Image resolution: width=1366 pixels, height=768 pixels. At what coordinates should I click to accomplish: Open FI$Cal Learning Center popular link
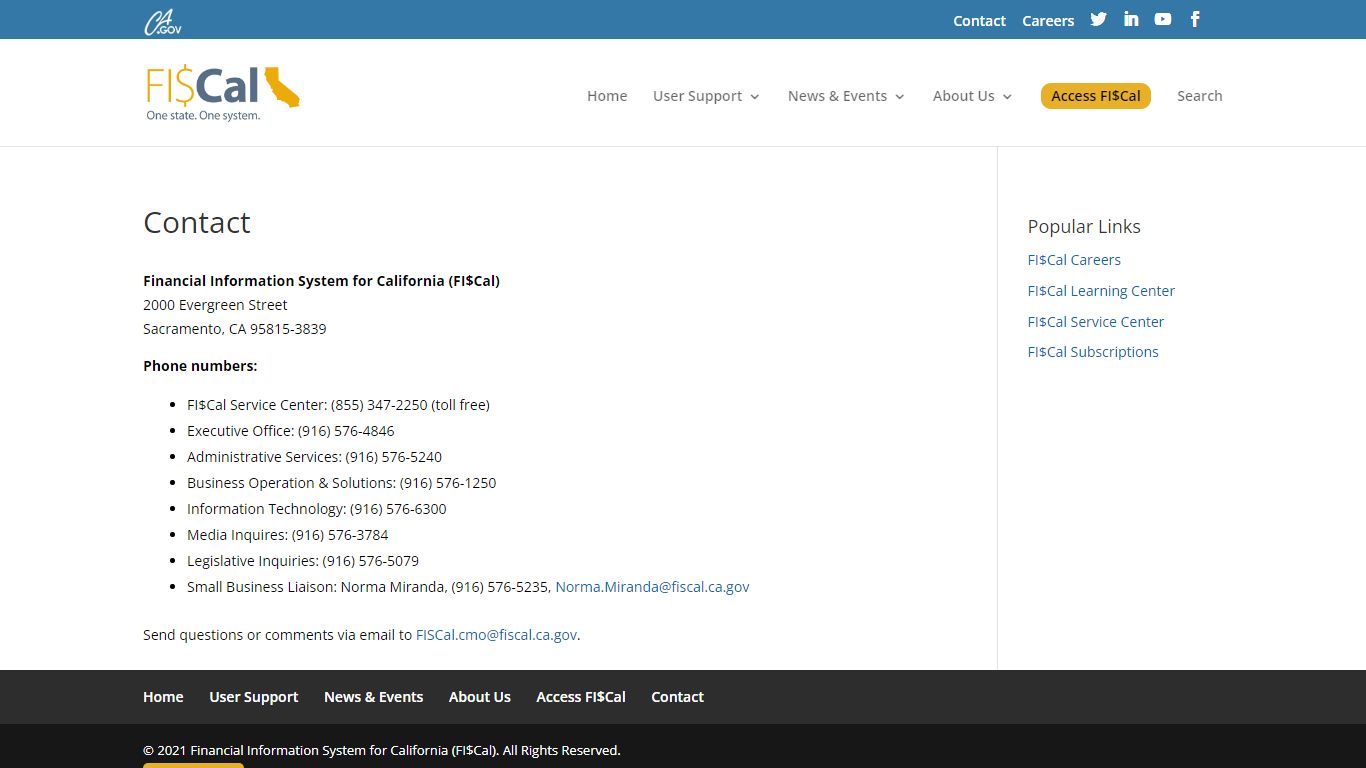1101,291
